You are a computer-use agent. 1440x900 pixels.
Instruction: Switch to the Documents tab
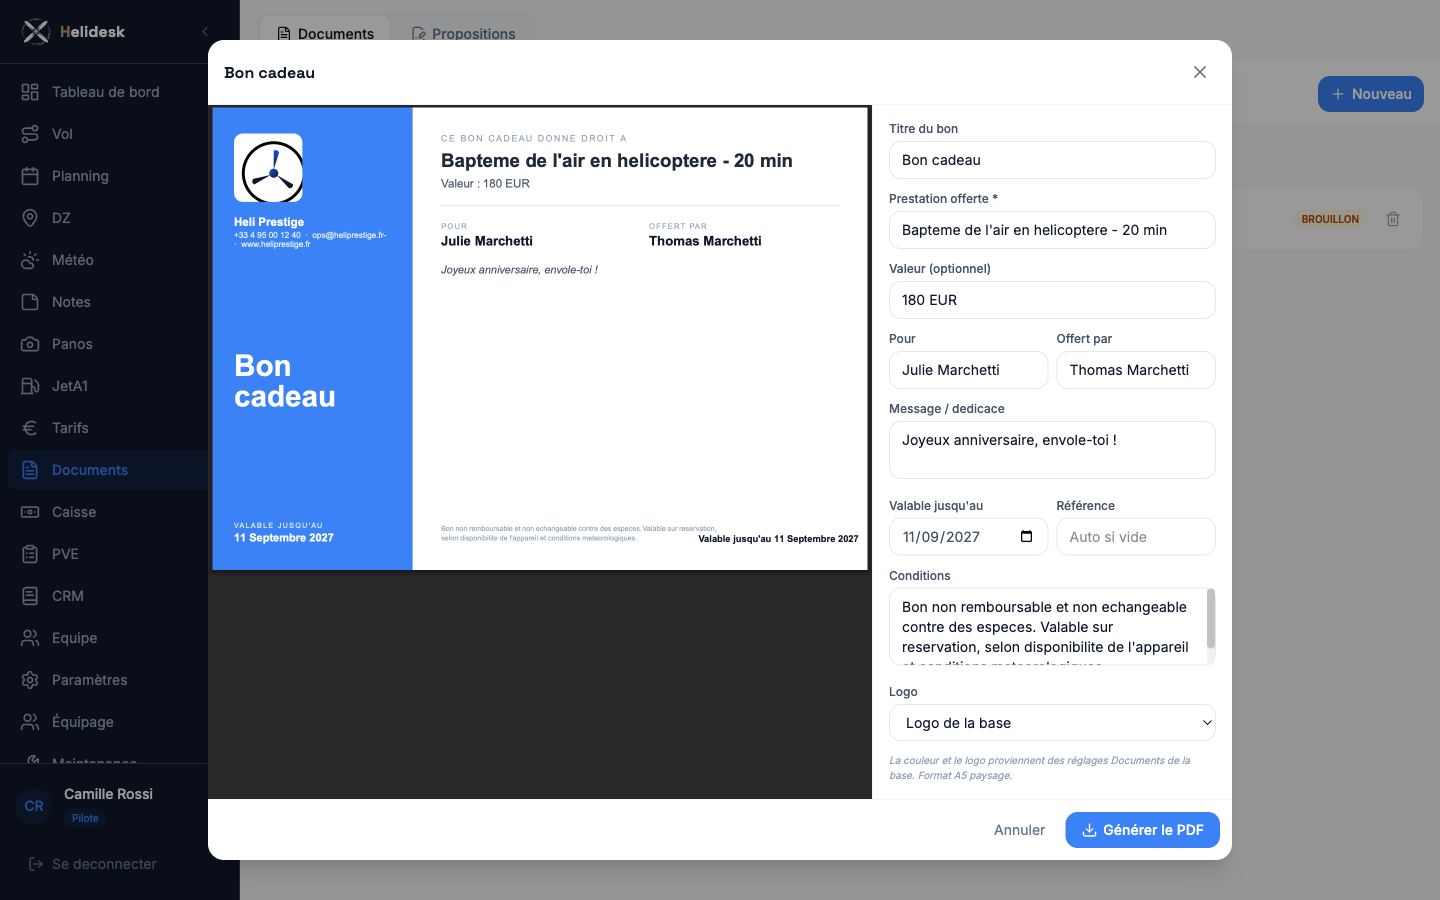[x=325, y=34]
